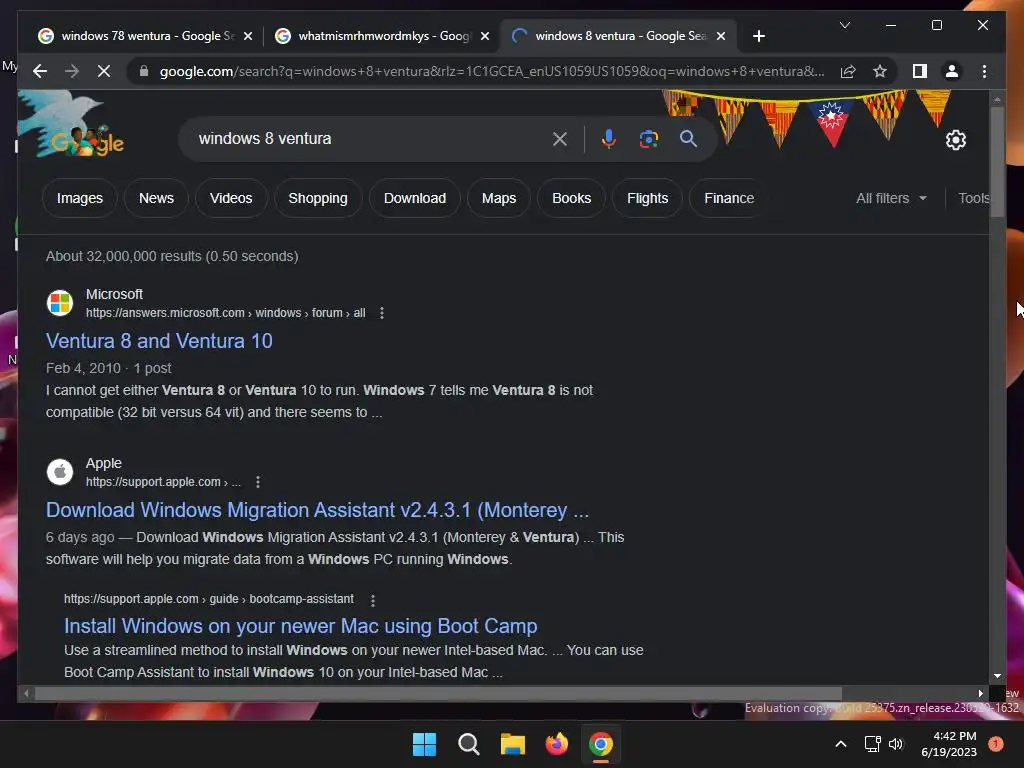1024x768 pixels.
Task: Bookmark this tab with the star icon
Action: 880,71
